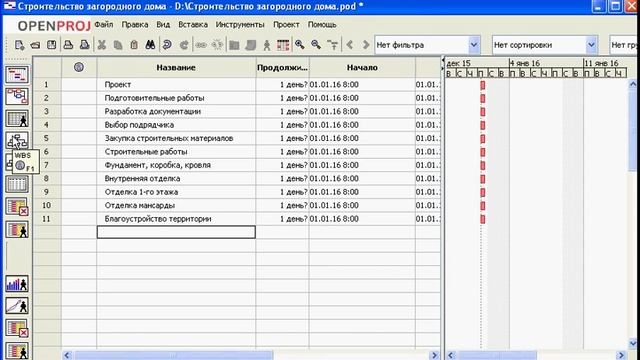640x360 pixels.
Task: Open Find with the binoculars icon
Action: [150, 45]
